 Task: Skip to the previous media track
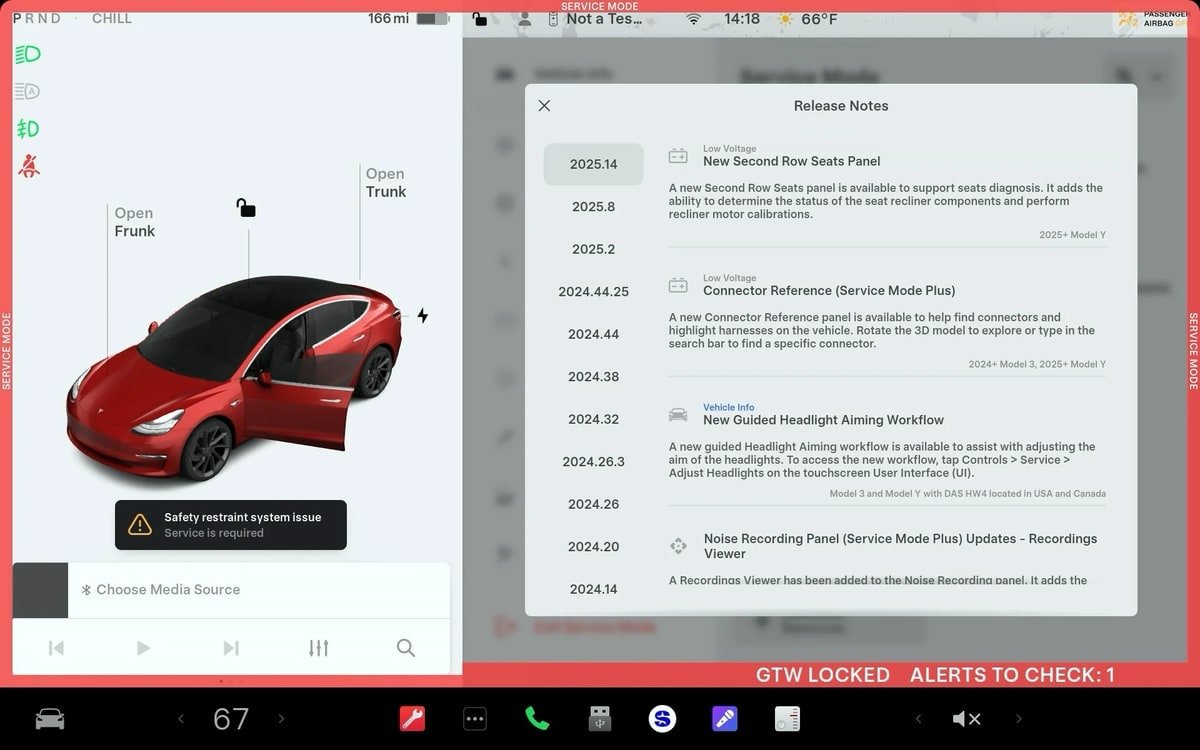pos(56,648)
